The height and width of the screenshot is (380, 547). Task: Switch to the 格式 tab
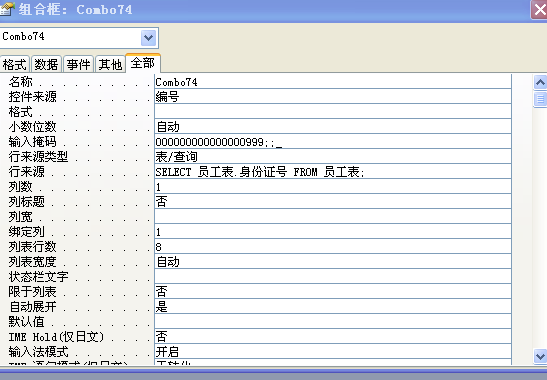[x=14, y=65]
